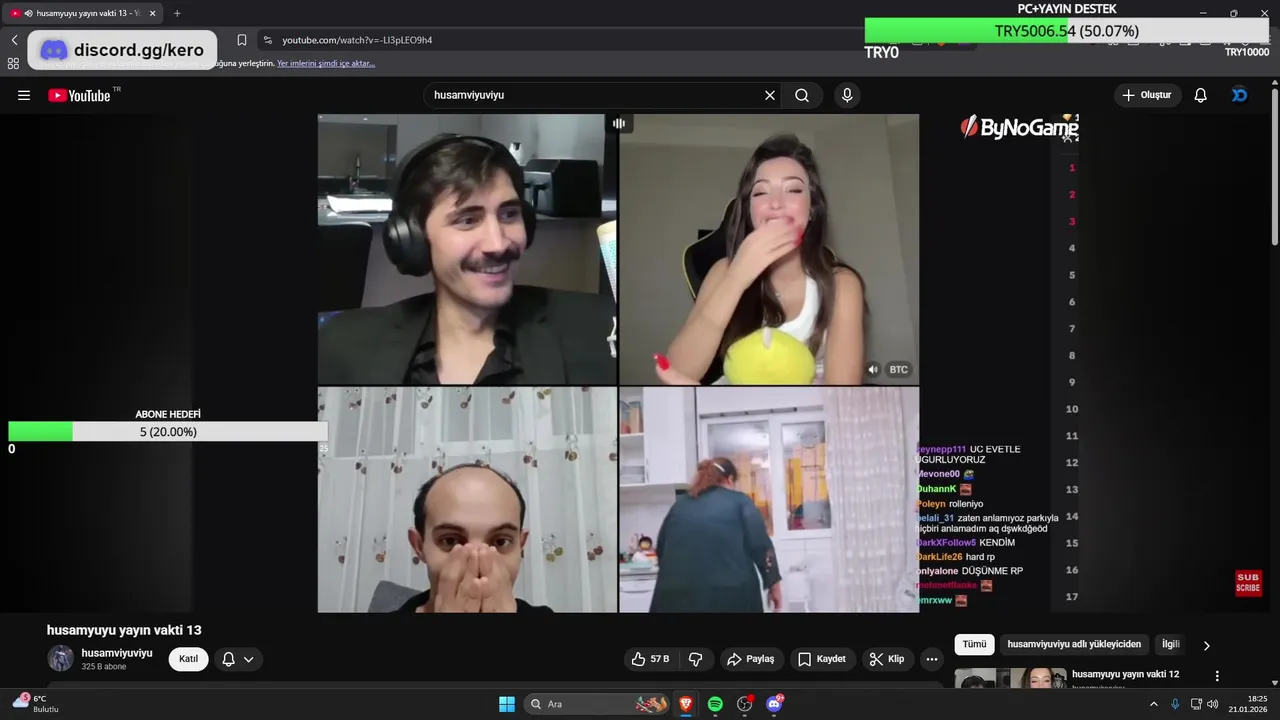Viewport: 1280px width, 720px height.
Task: Click the Yer imlerini şimdi içe aktar link
Action: click(326, 63)
